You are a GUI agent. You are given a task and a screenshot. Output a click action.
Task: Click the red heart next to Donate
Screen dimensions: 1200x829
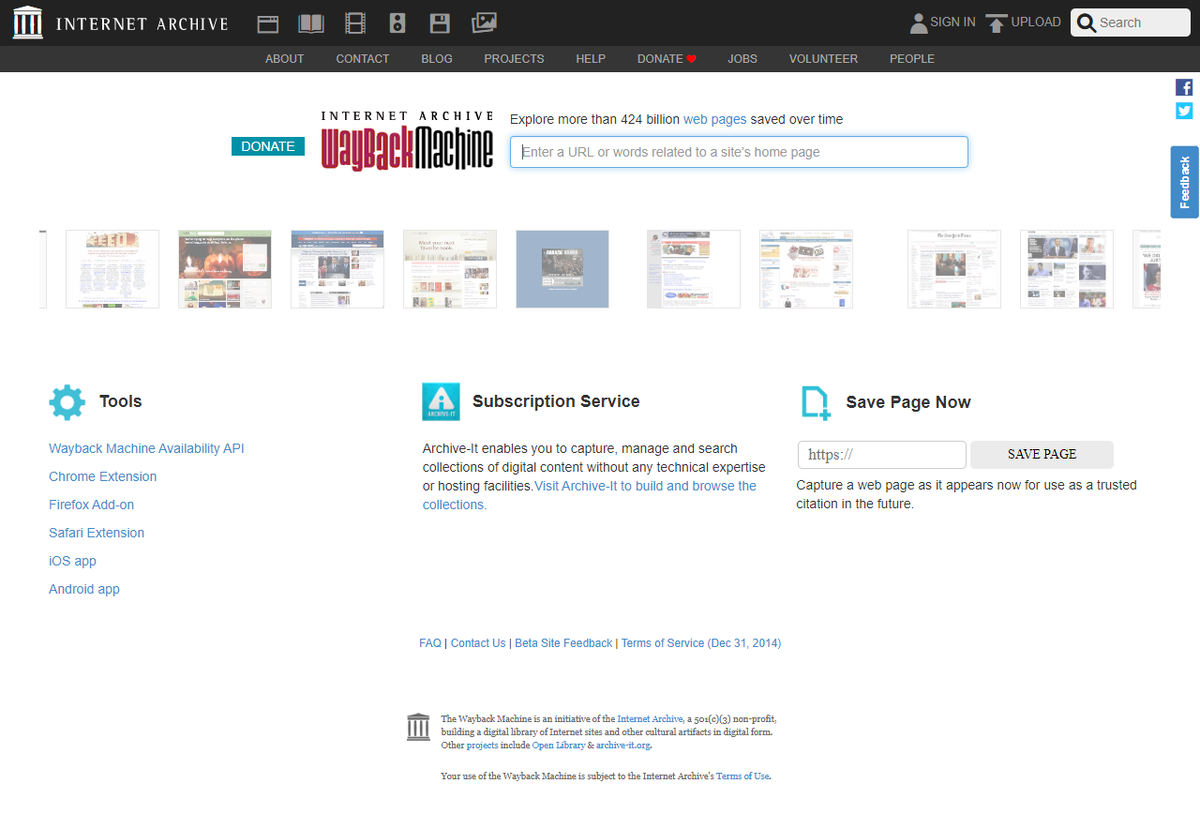click(691, 59)
